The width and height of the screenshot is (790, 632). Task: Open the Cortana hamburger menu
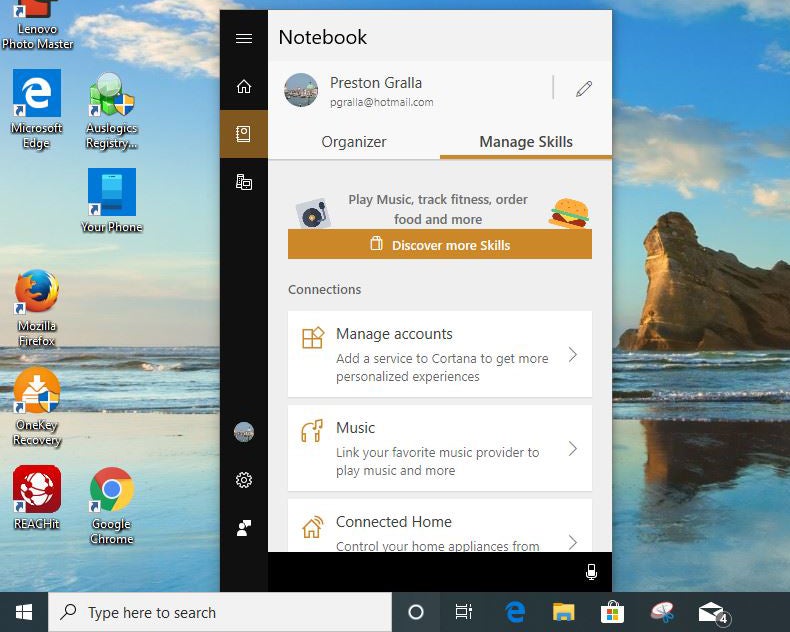click(x=244, y=38)
